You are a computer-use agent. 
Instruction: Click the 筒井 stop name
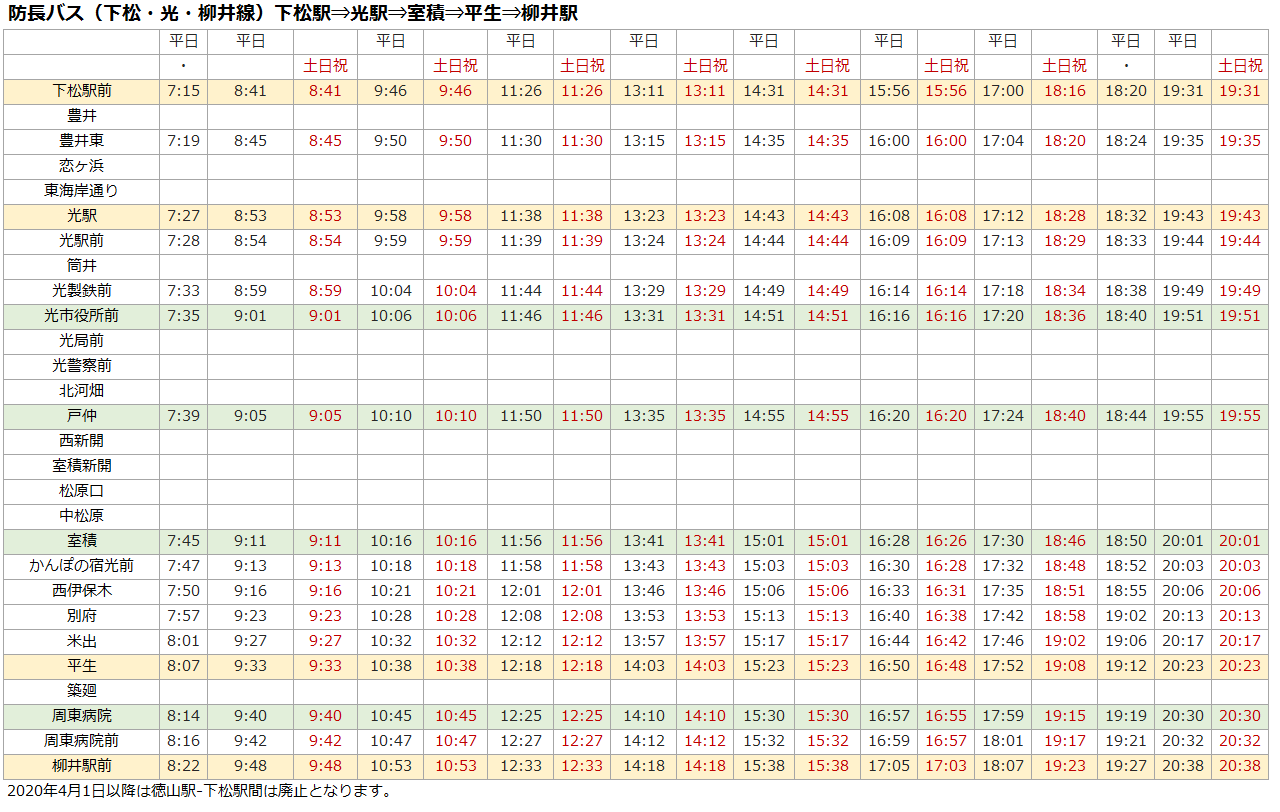(x=81, y=266)
